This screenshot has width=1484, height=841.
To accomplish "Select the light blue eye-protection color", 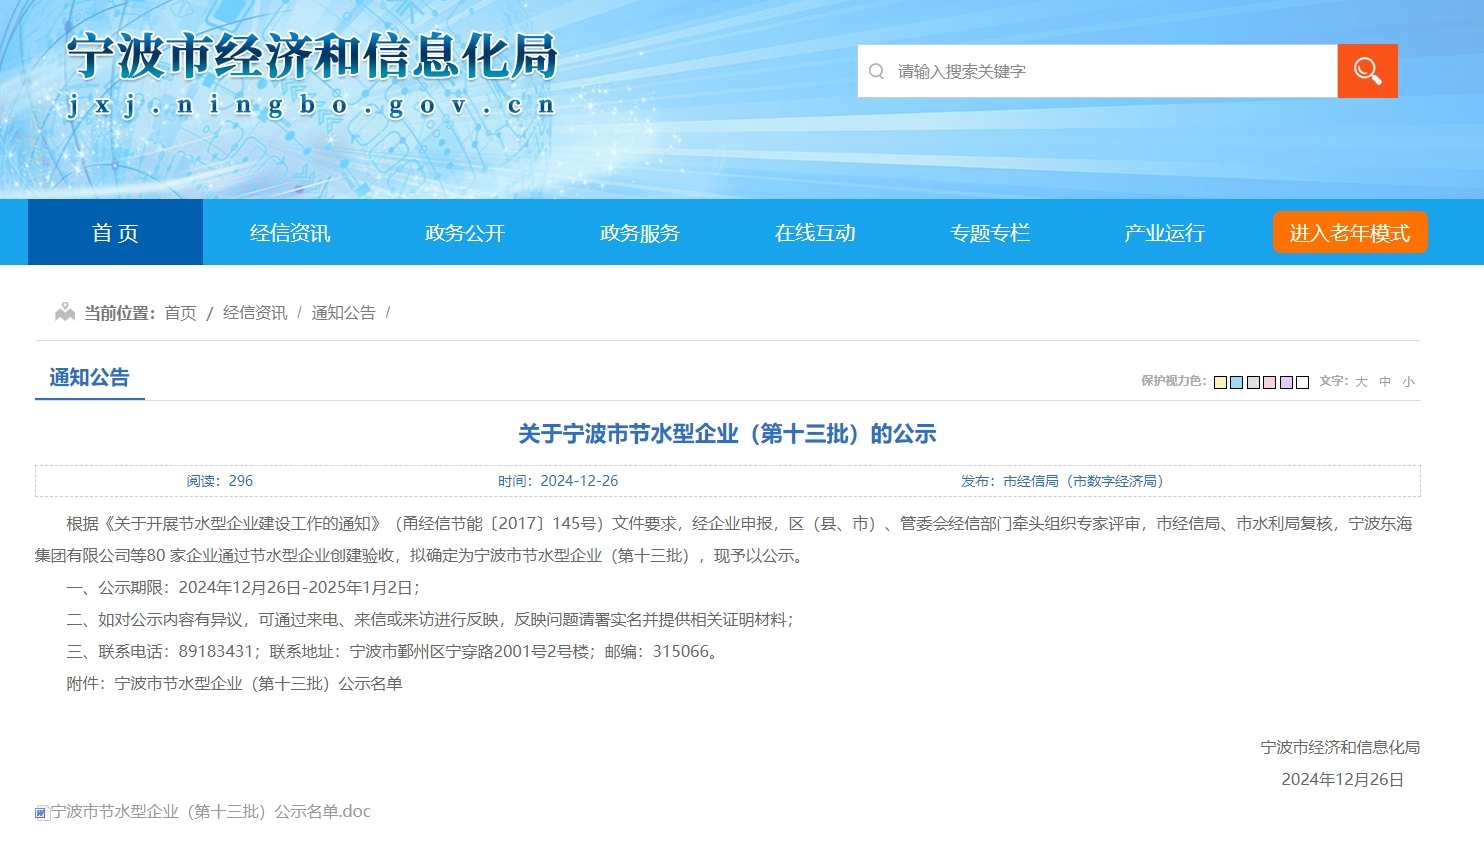I will [1237, 382].
